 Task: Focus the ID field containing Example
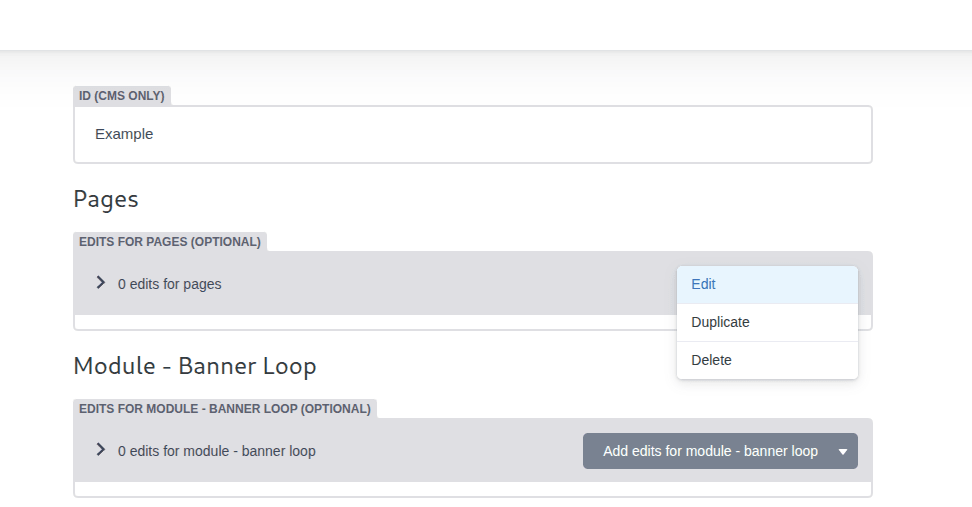473,134
